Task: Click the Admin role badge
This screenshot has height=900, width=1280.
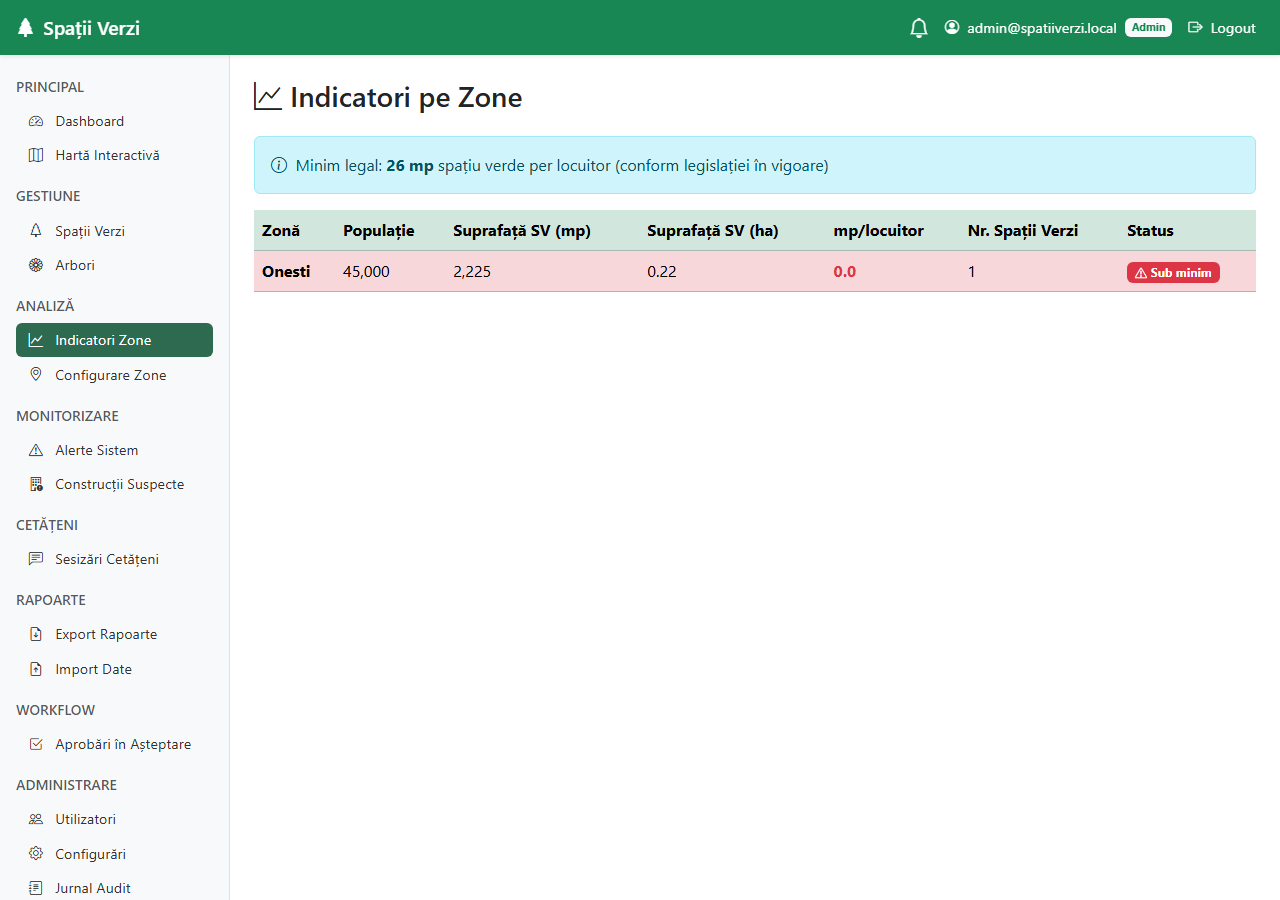Action: [1148, 28]
